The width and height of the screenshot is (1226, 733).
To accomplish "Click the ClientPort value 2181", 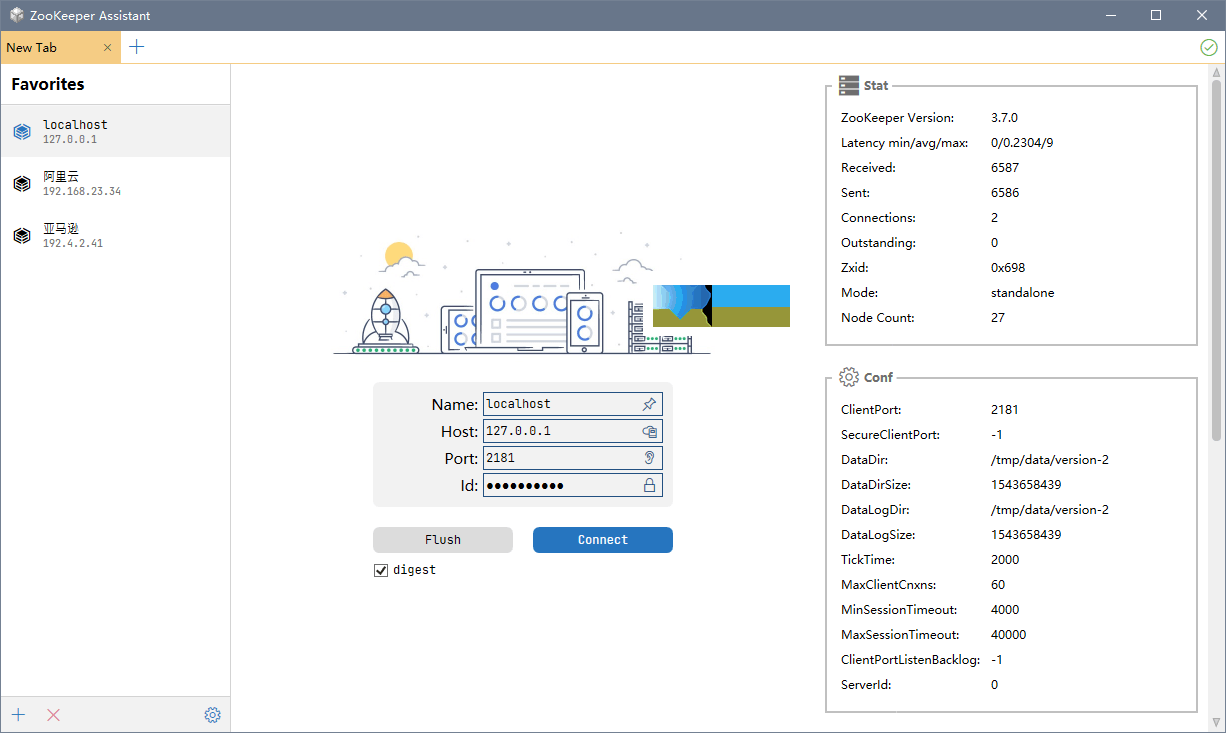I will click(x=1005, y=410).
